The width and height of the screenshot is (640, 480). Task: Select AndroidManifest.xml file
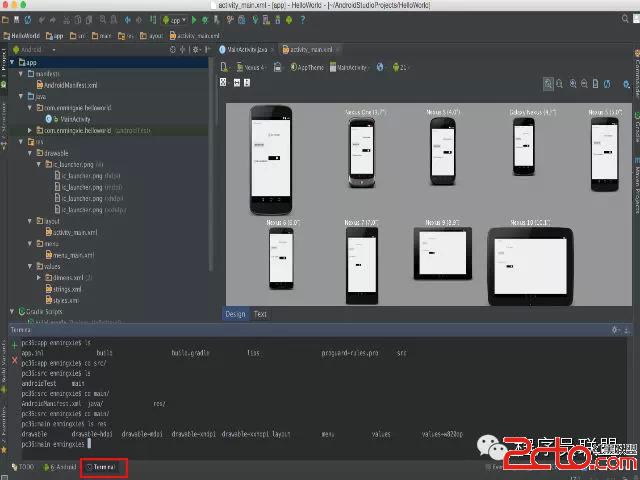pyautogui.click(x=72, y=84)
